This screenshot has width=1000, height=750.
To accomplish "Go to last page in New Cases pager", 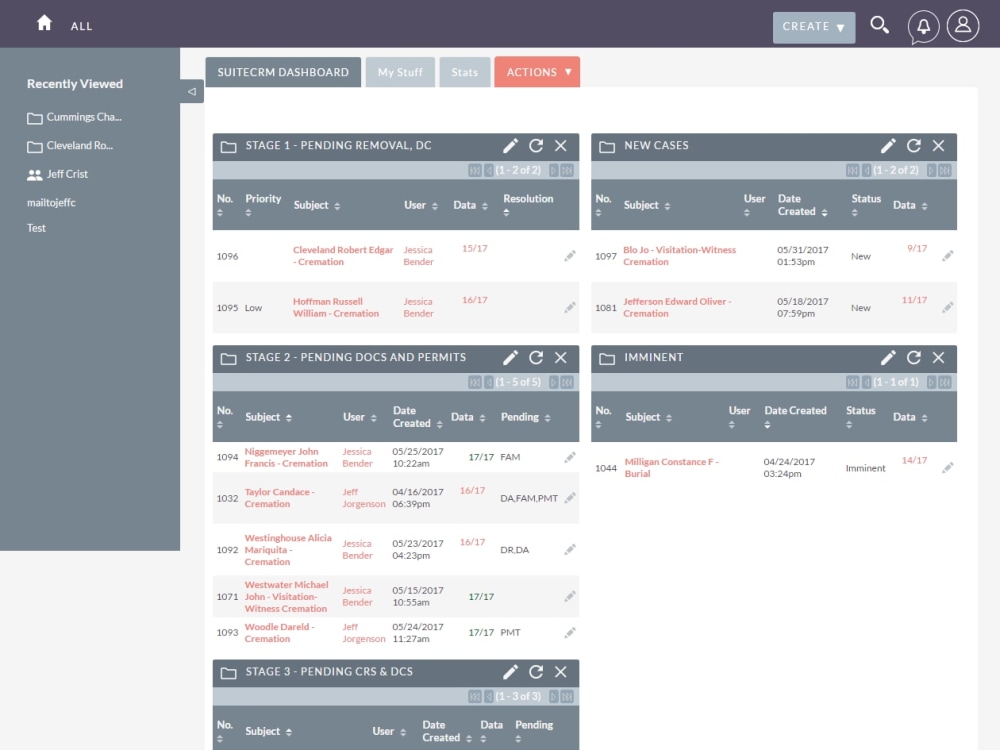I will [945, 170].
